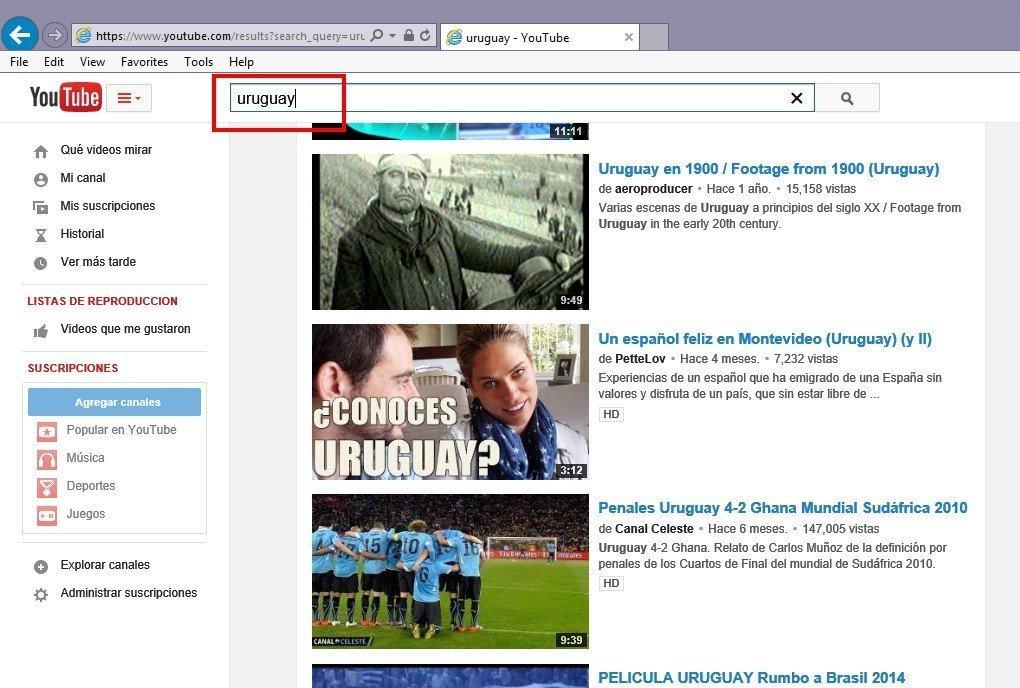Open 'Penales Uruguay 4-2 Ghana' video link

[x=782, y=508]
